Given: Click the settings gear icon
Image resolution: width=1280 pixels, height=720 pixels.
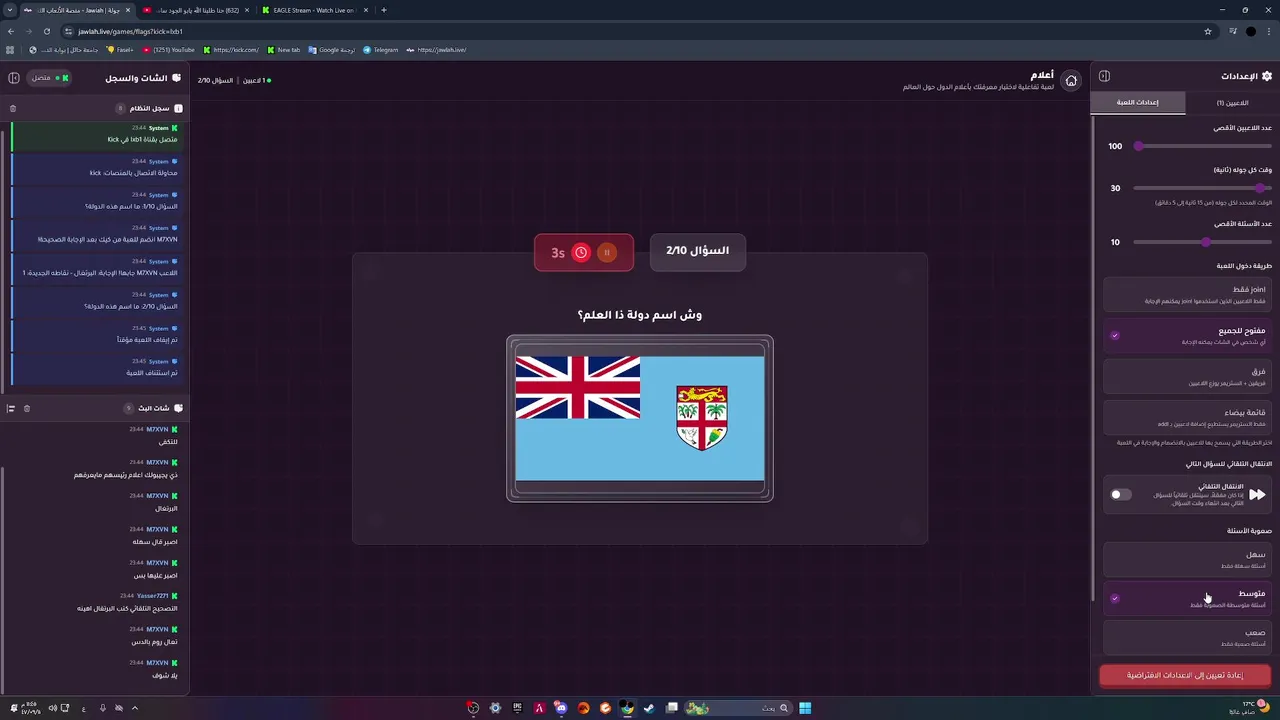Looking at the screenshot, I should (x=1267, y=76).
